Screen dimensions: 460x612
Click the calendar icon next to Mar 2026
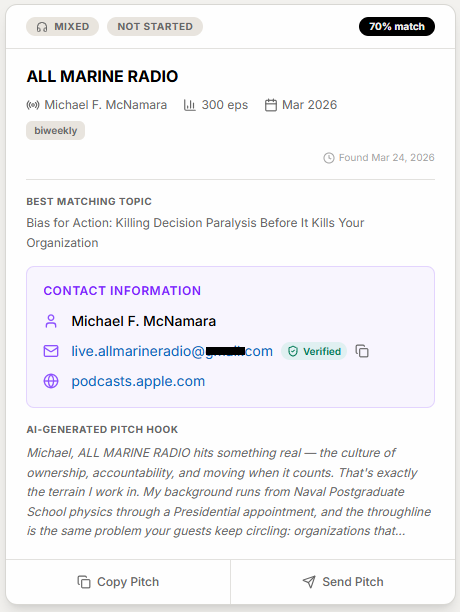click(271, 105)
